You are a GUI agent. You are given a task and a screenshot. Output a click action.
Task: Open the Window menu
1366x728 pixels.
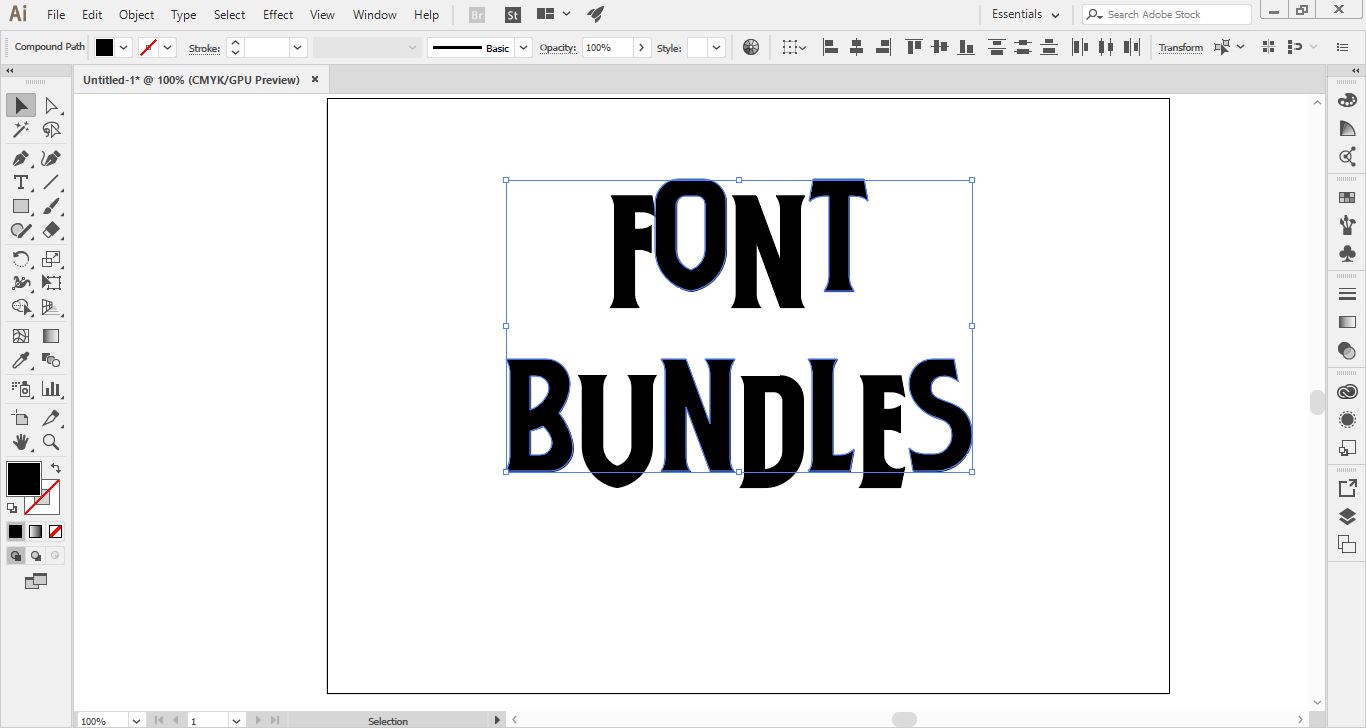(x=375, y=15)
